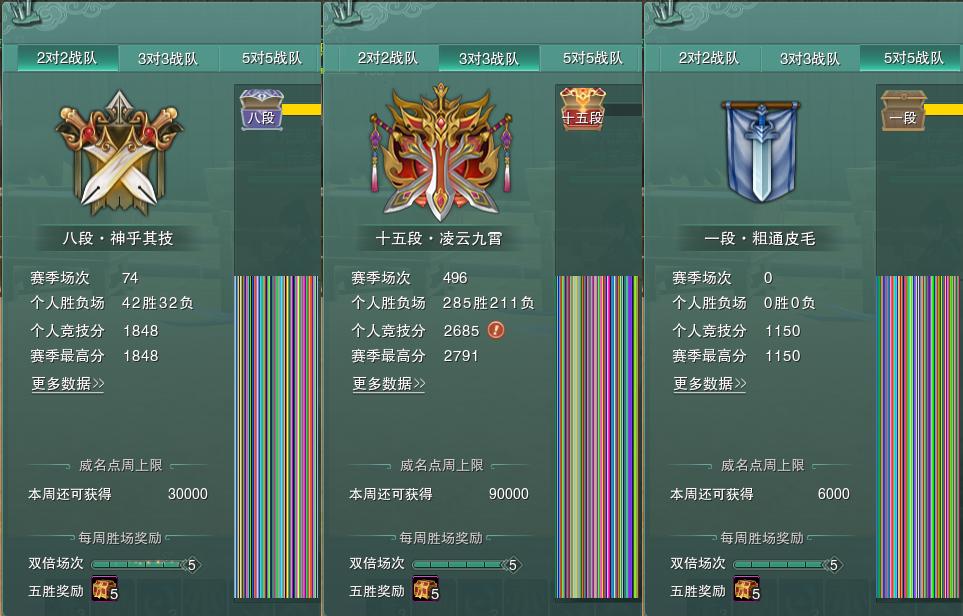This screenshot has width=963, height=616.
Task: Click 五胜奖励 reward icon in 5对5 panel
Action: click(x=747, y=589)
